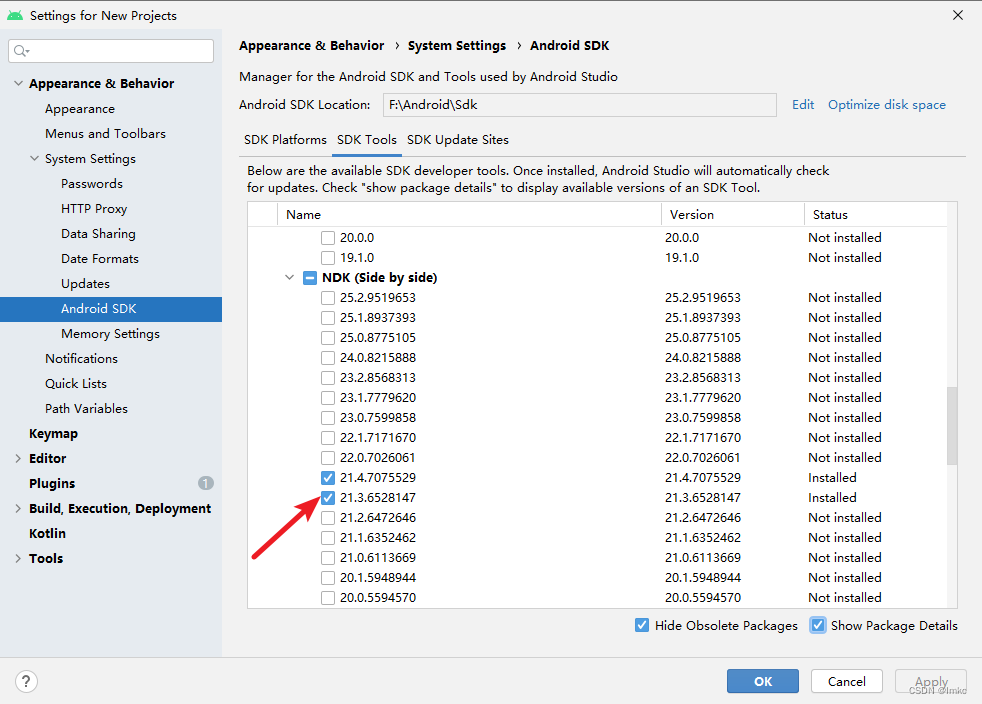Viewport: 982px width, 704px height.
Task: Click the SDK tools list scrollbar thumb
Action: pyautogui.click(x=952, y=426)
